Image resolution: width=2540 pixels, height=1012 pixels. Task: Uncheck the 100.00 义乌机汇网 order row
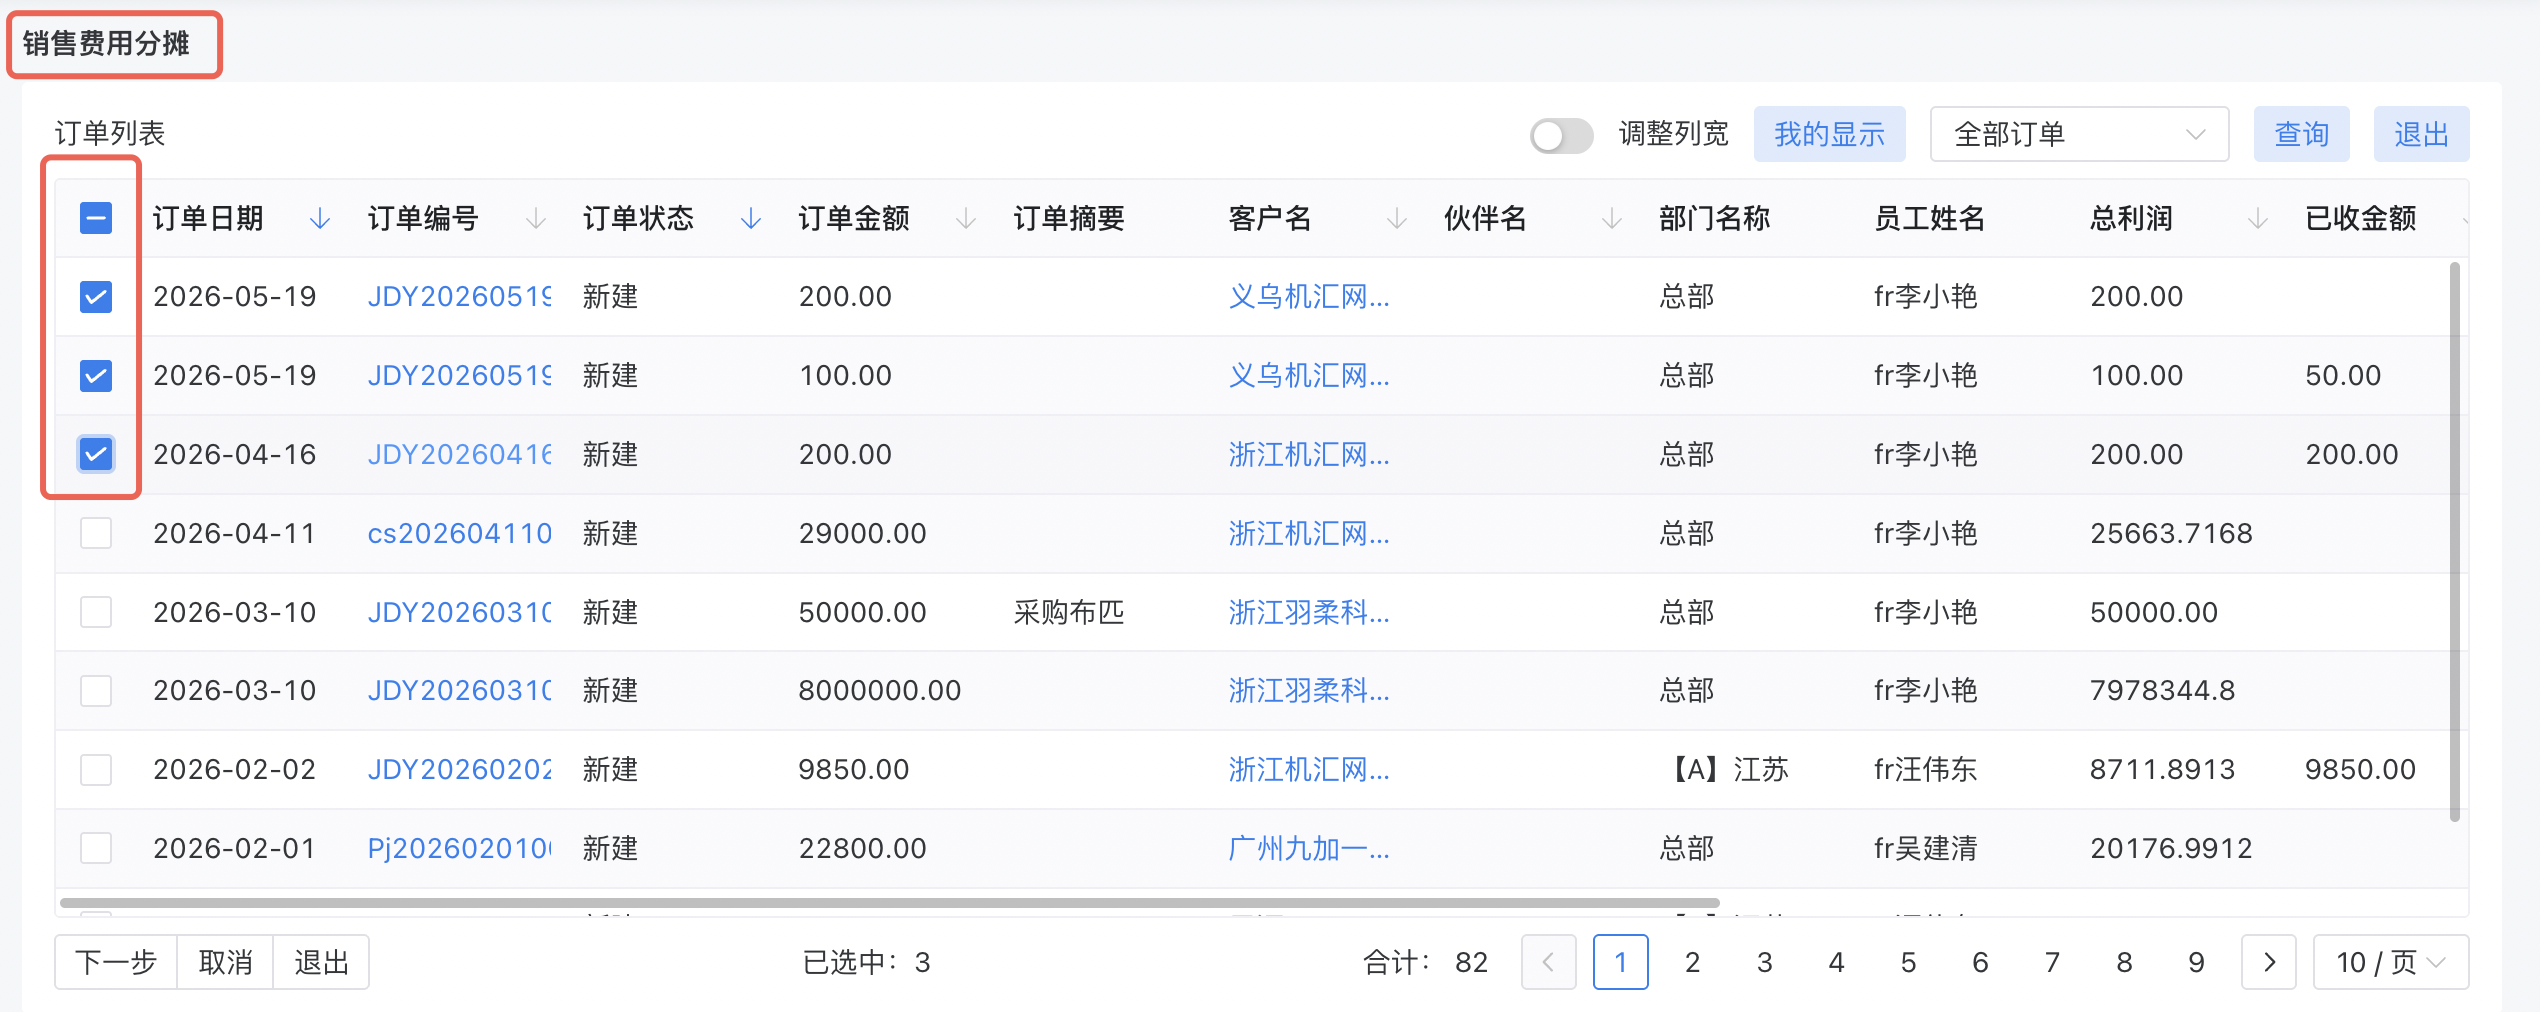[96, 375]
